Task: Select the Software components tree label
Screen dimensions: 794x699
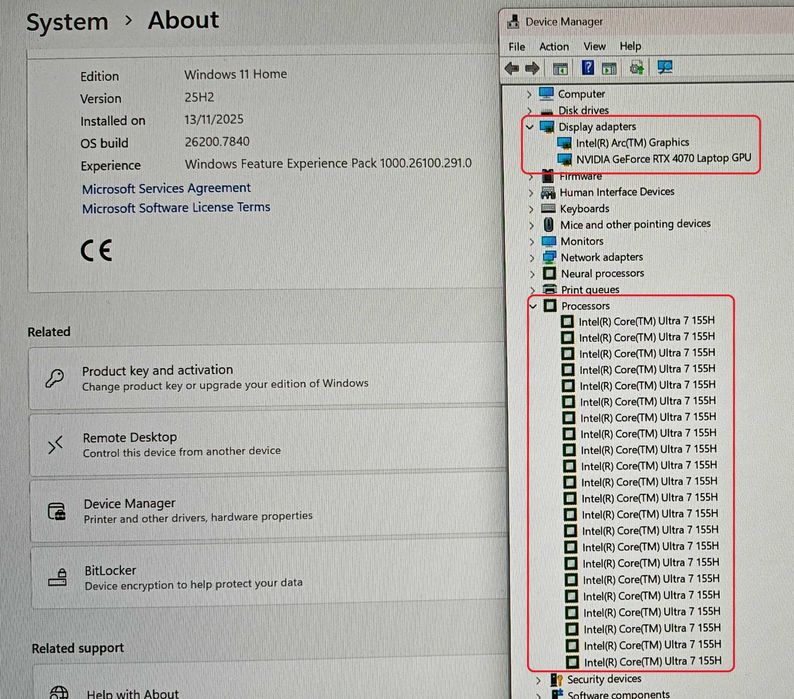Action: [x=618, y=694]
